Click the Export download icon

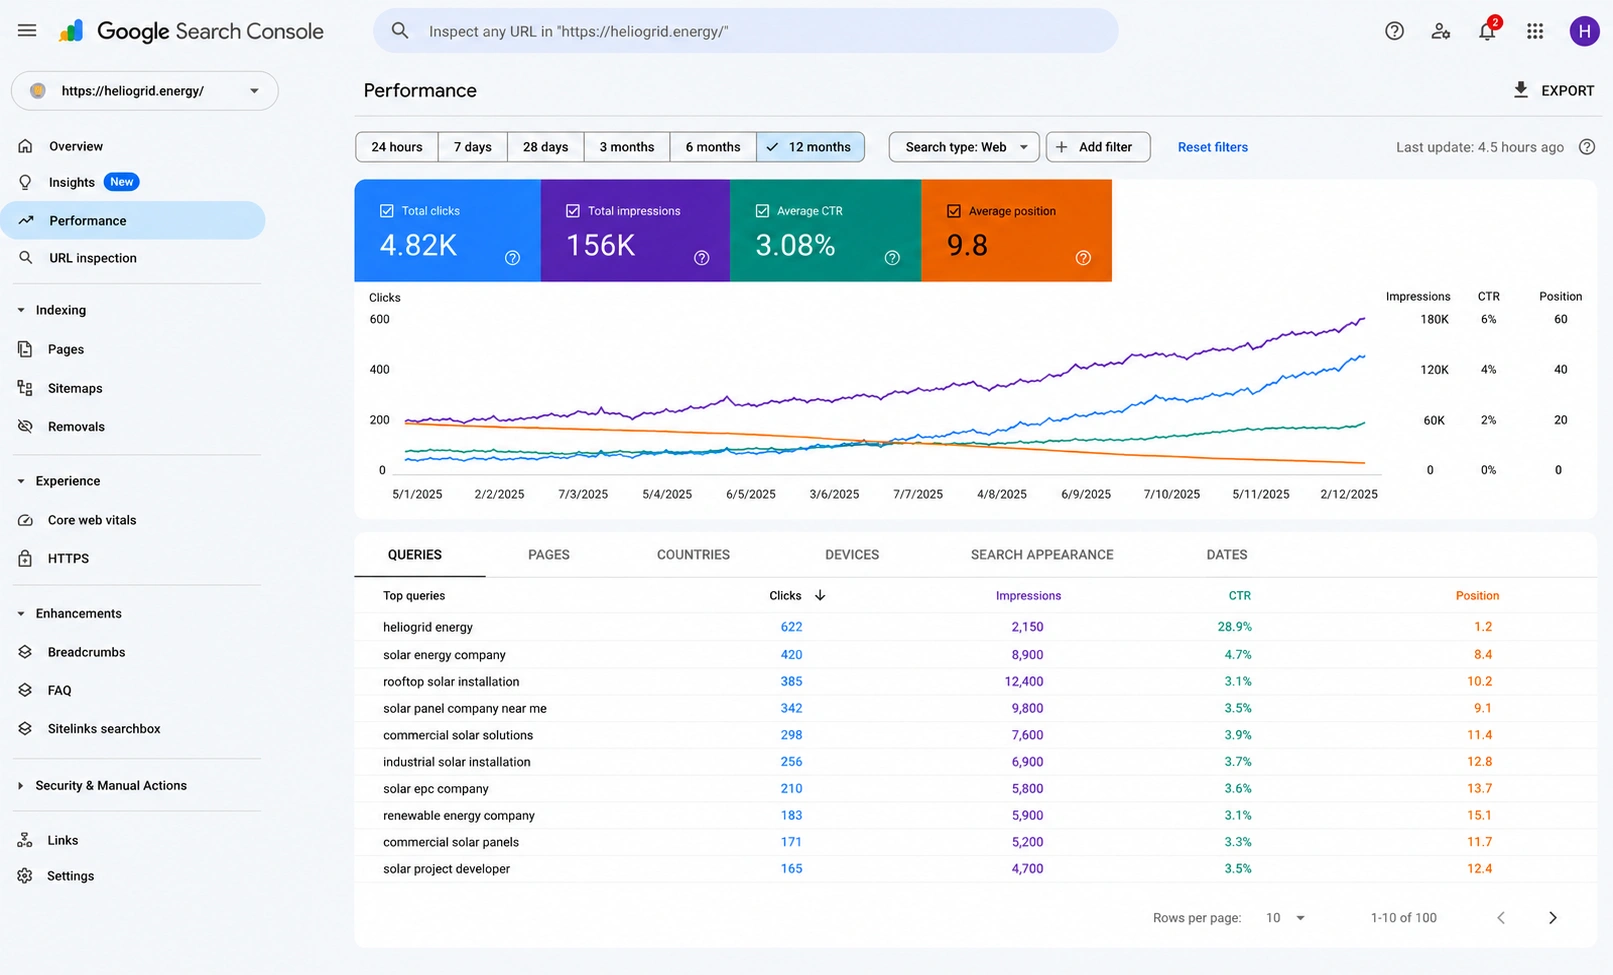tap(1520, 90)
